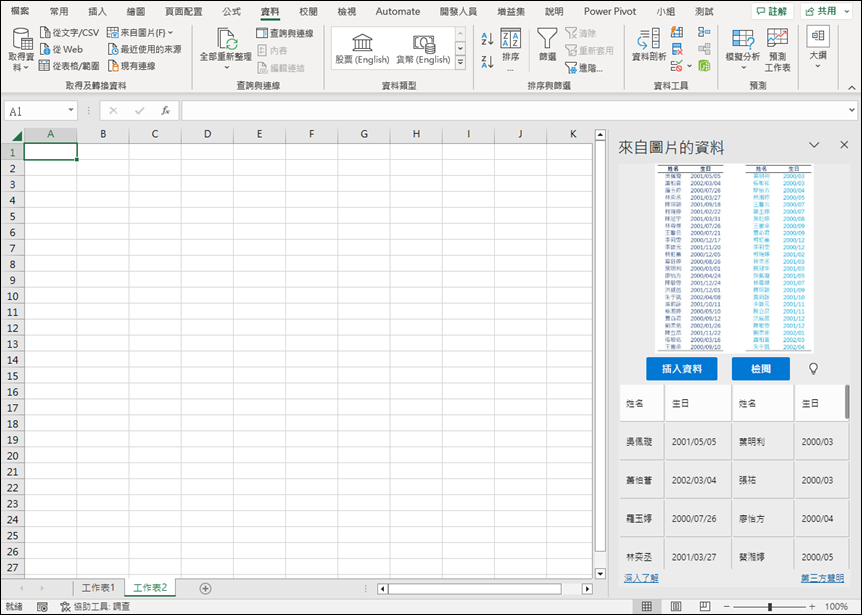Image resolution: width=862 pixels, height=615 pixels.
Task: Switch to normal view in status bar
Action: (647, 607)
